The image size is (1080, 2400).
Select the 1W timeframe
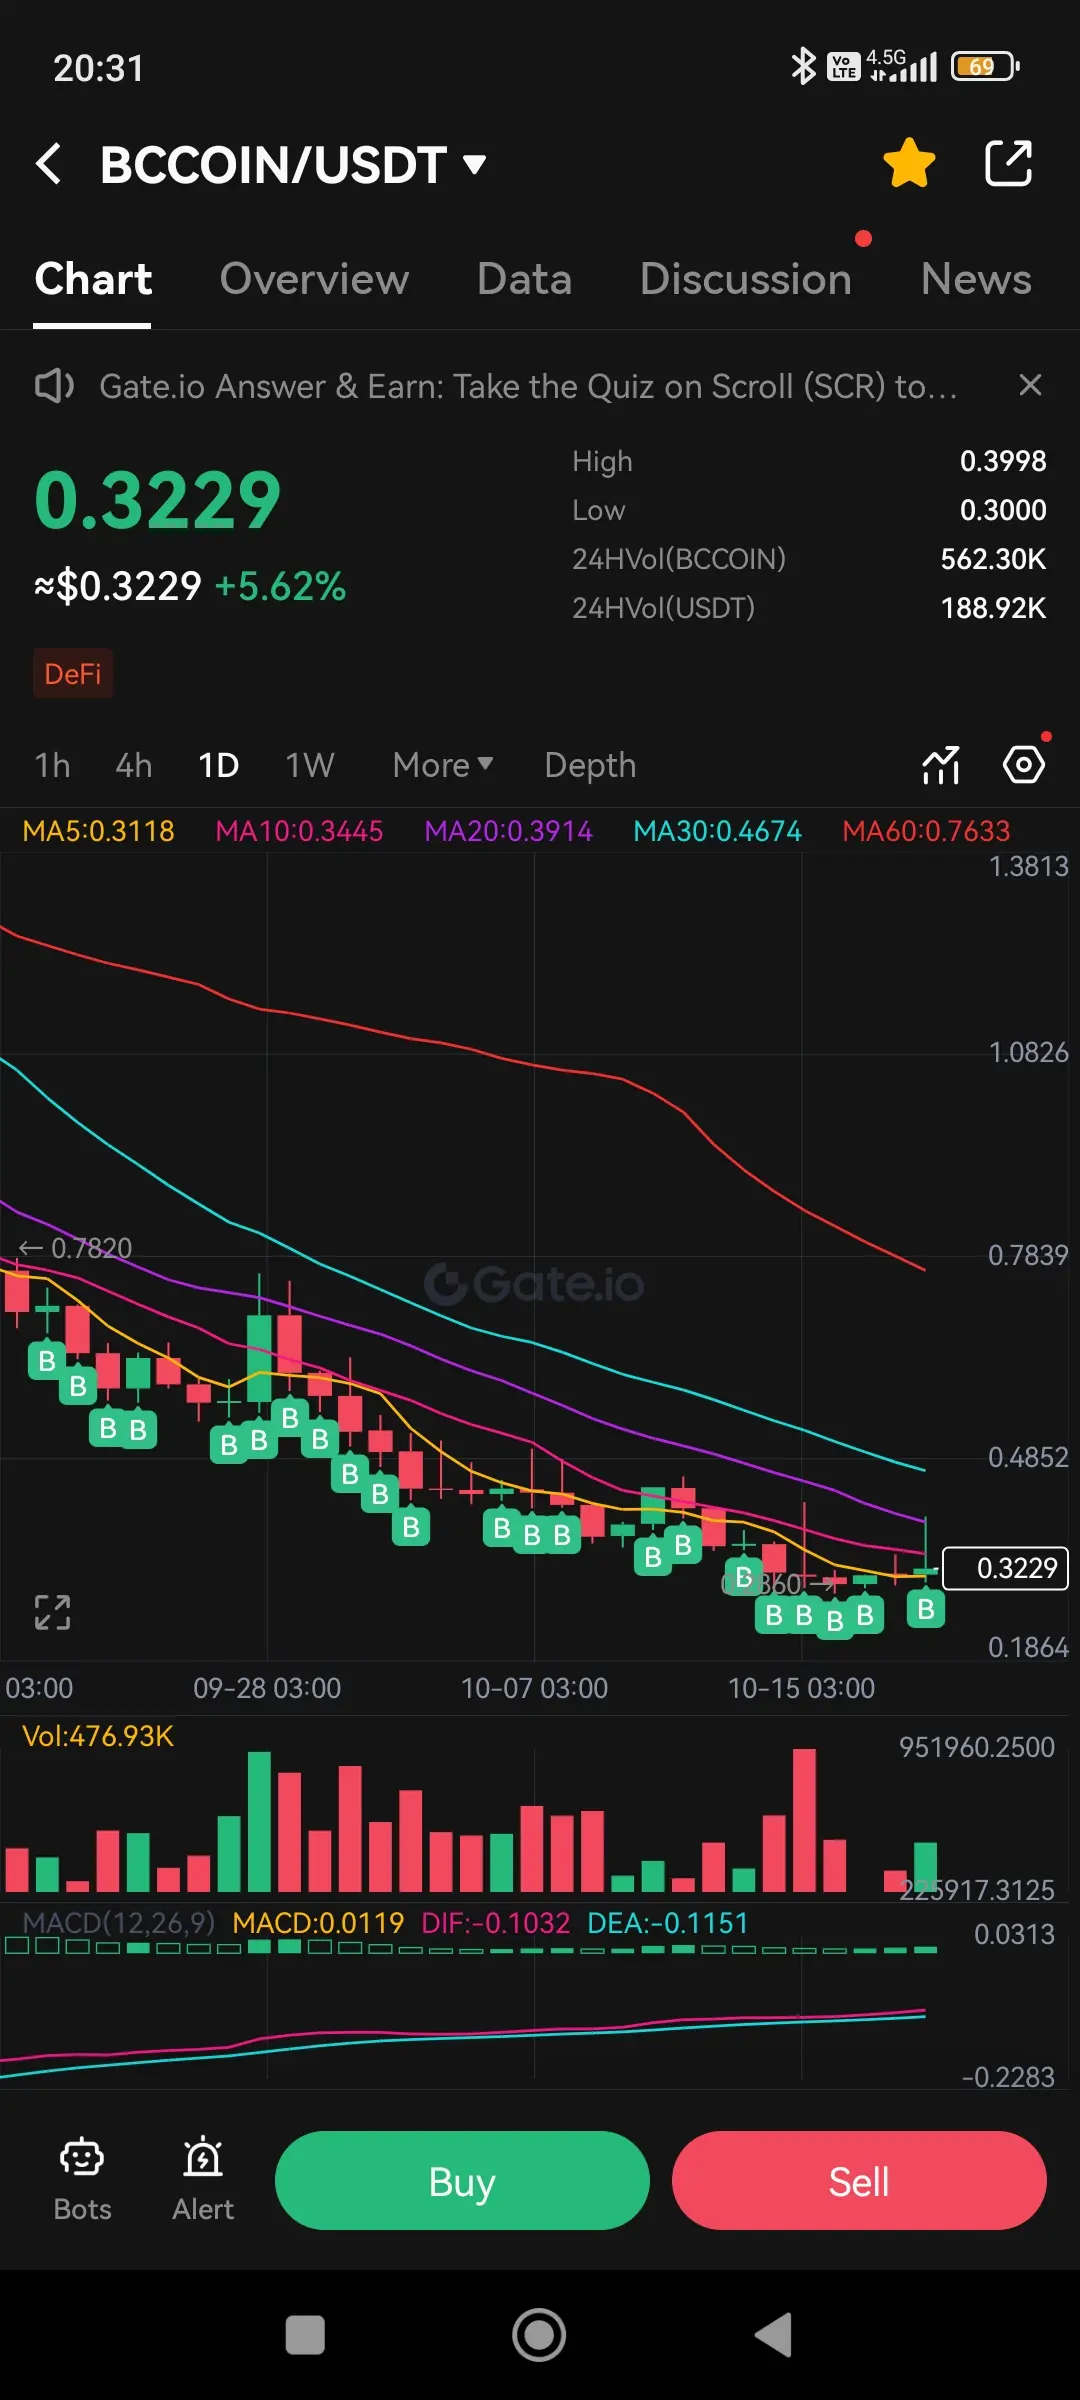(310, 766)
